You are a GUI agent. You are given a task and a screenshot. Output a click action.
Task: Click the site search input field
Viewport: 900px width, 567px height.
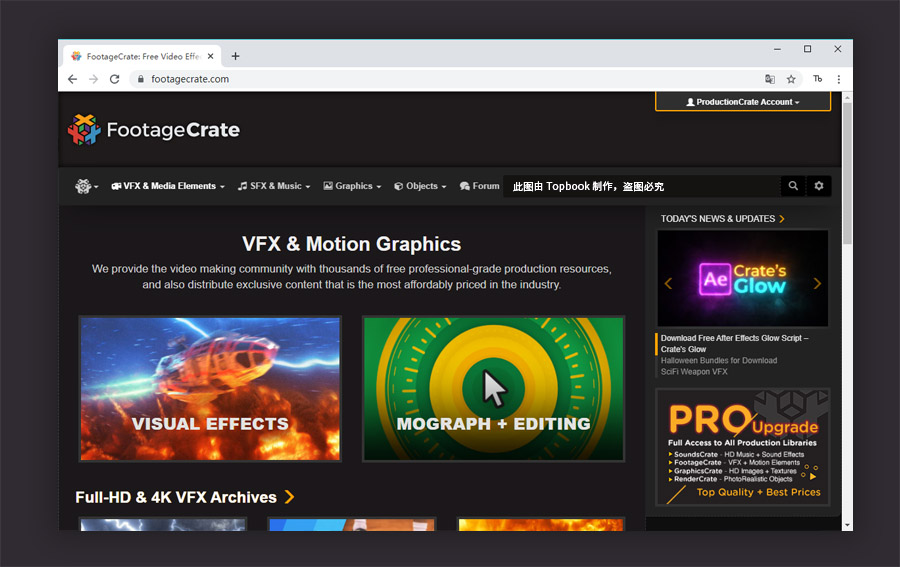[x=641, y=186]
